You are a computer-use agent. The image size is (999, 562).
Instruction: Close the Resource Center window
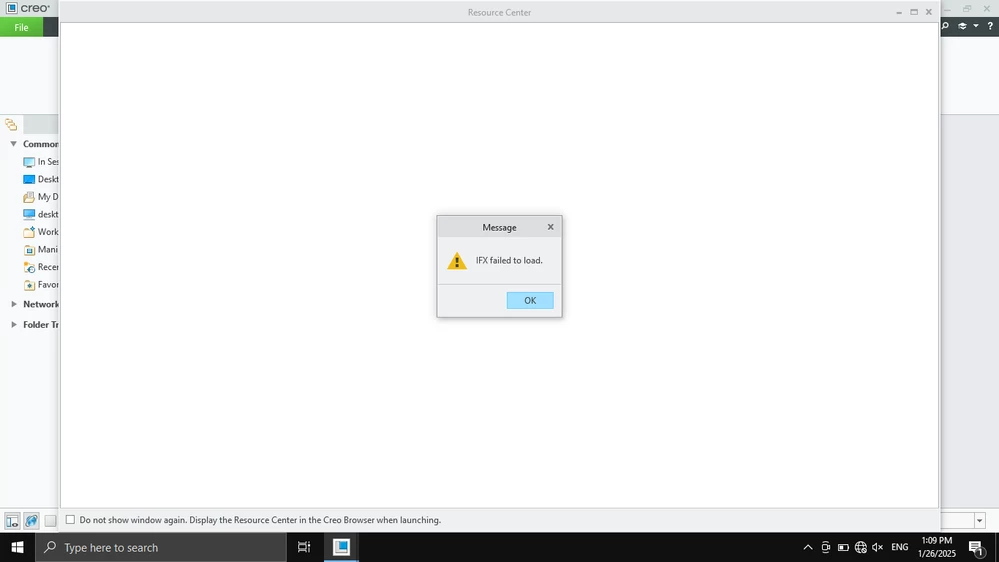point(929,12)
